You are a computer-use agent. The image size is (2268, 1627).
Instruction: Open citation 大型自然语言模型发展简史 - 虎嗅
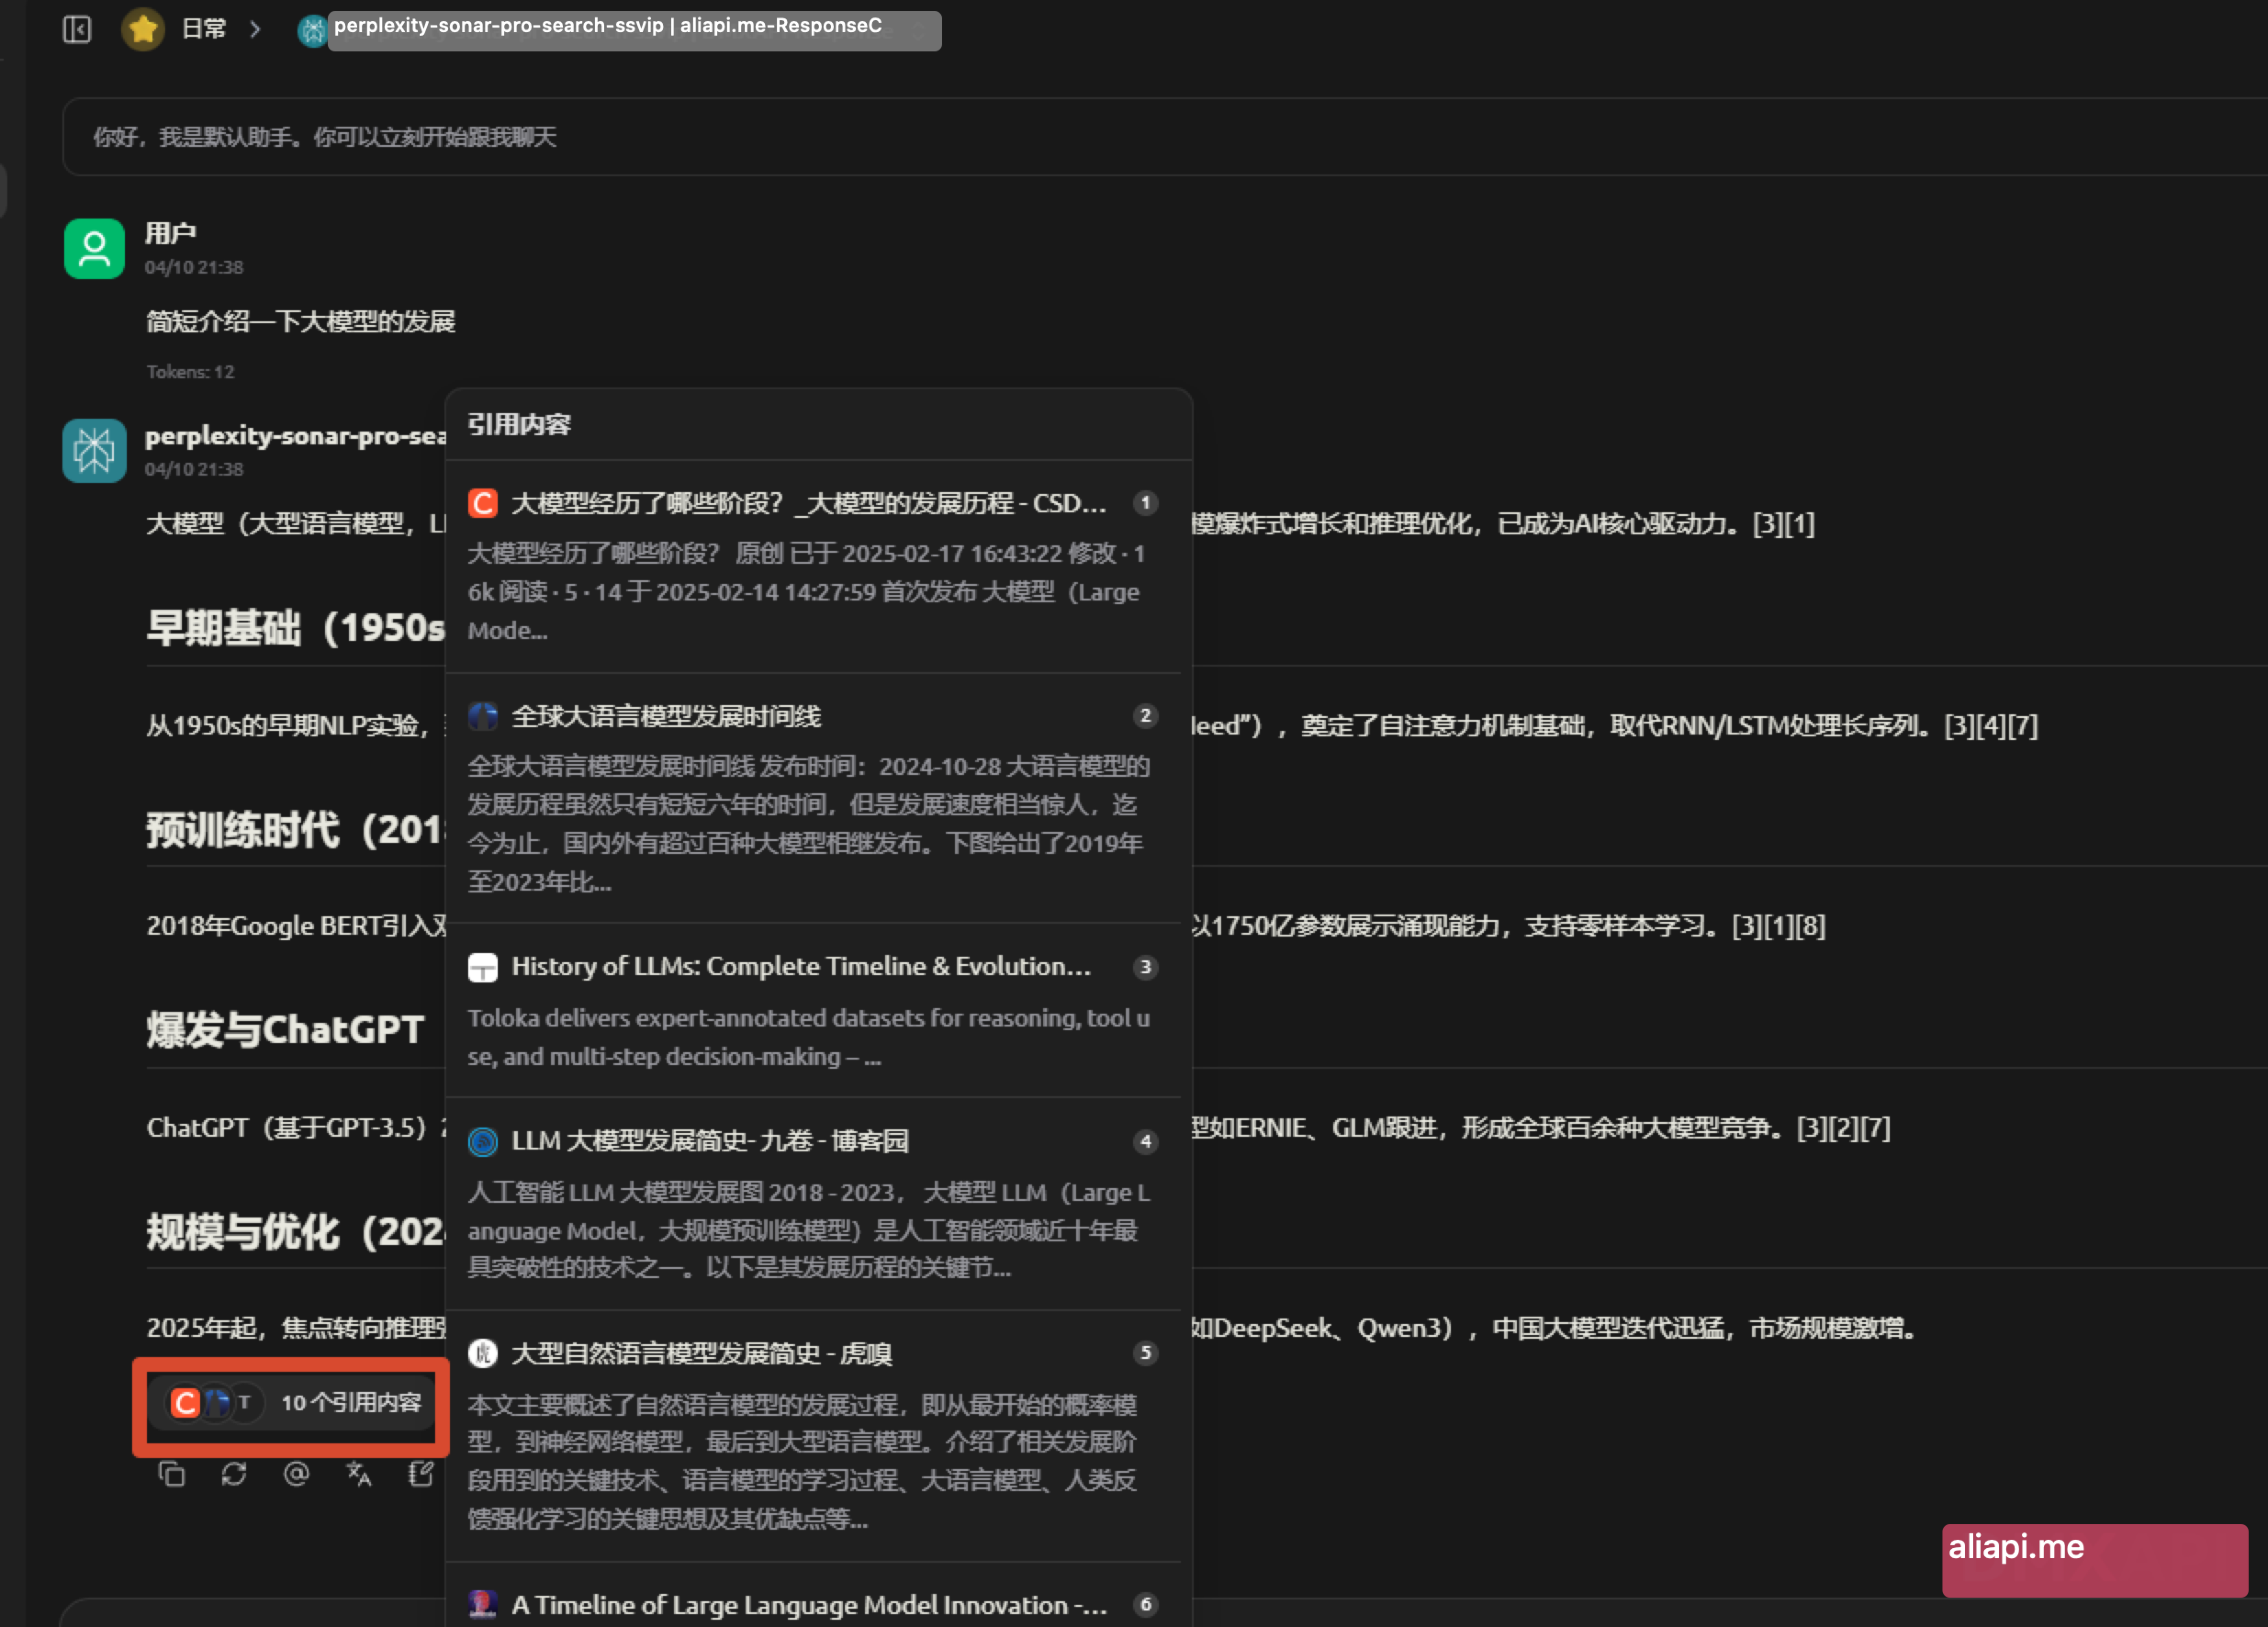click(702, 1353)
